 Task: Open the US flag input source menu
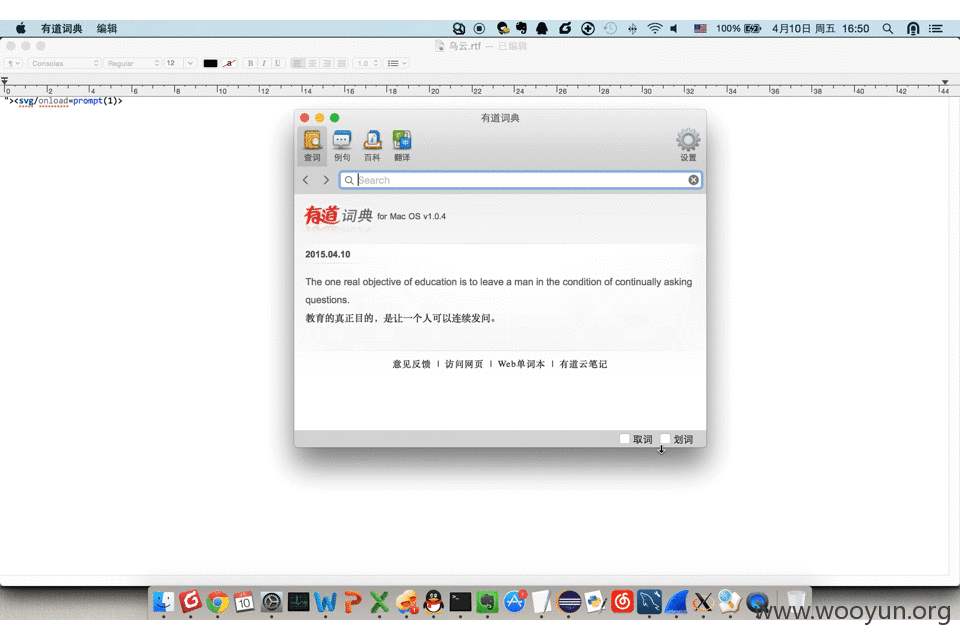(700, 28)
